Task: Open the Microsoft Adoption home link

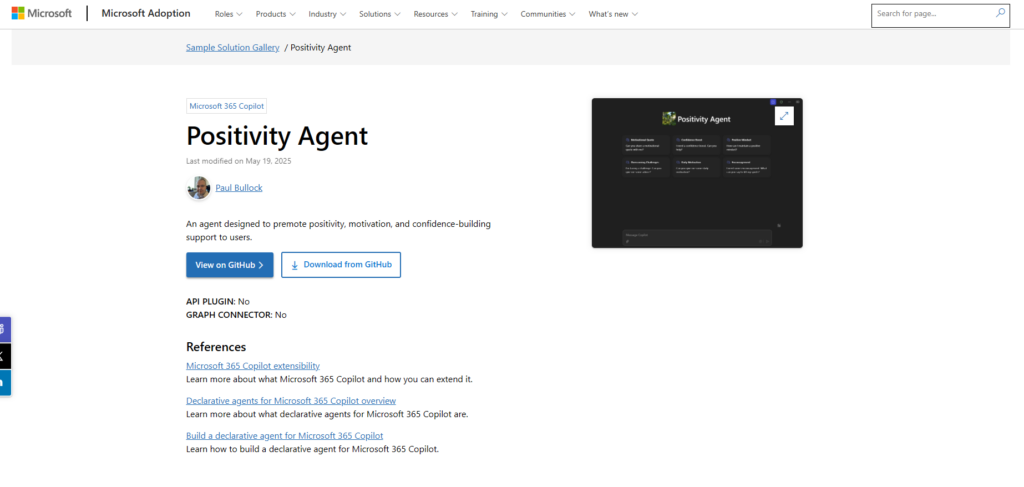Action: tap(146, 13)
